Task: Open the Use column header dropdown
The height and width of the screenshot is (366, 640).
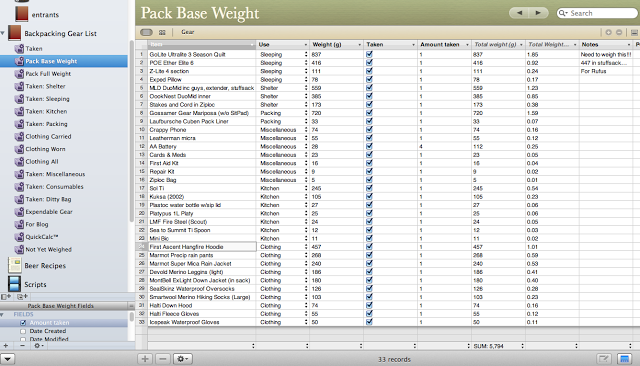Action: [x=305, y=44]
